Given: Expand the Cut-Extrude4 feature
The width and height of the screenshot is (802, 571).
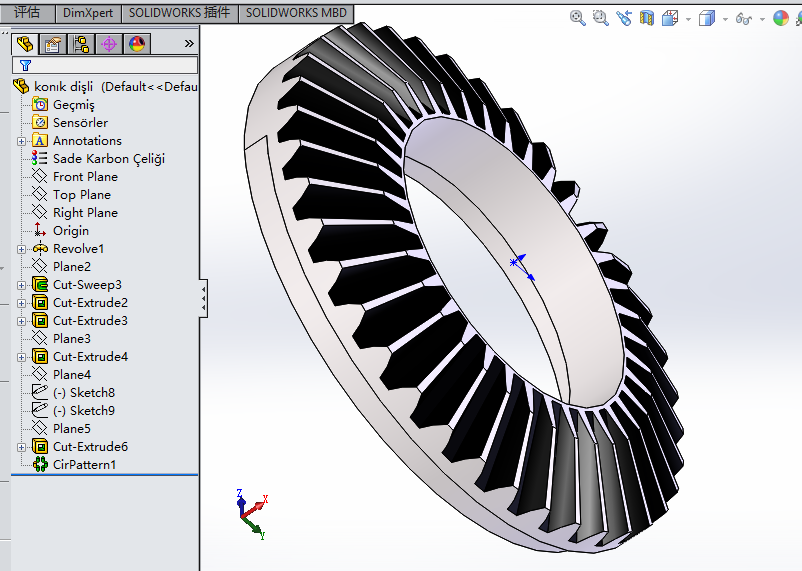Looking at the screenshot, I should (x=21, y=357).
